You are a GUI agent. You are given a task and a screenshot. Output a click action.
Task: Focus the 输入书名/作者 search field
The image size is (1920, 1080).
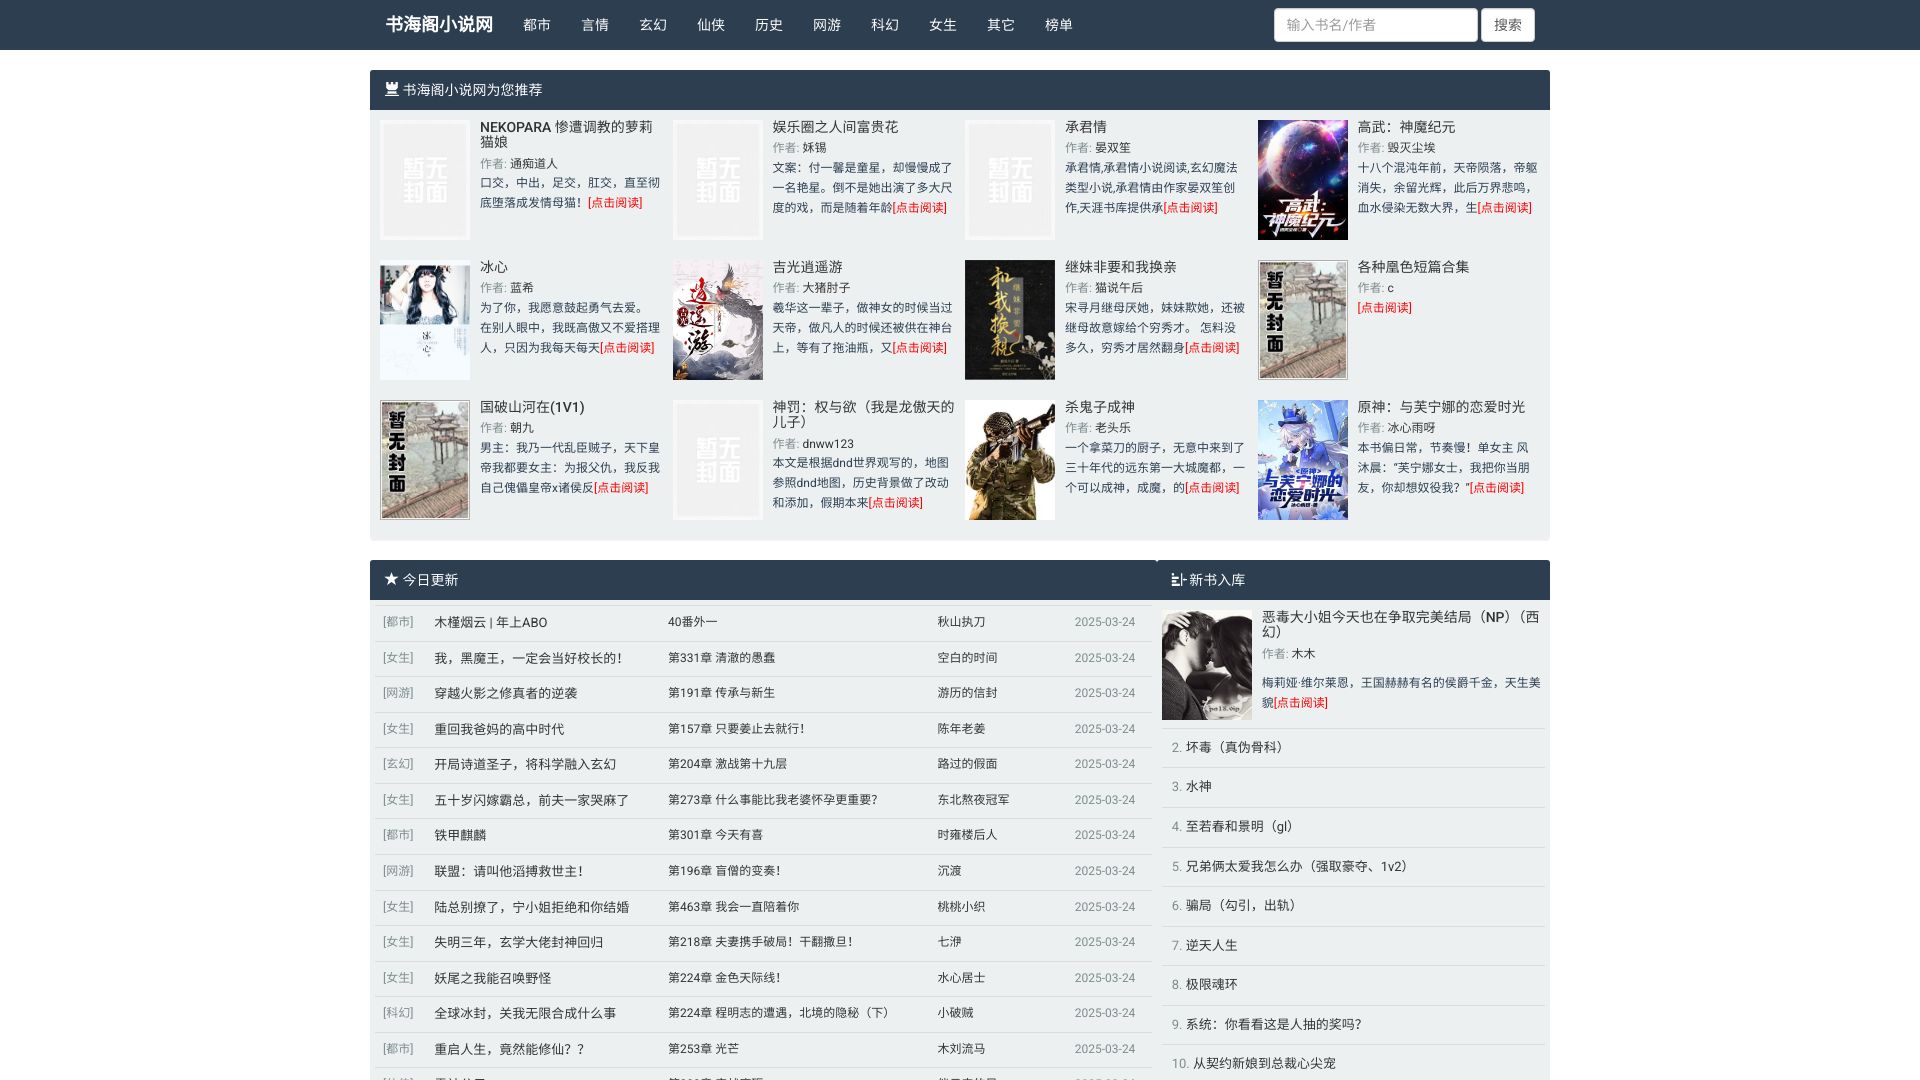pos(1375,25)
